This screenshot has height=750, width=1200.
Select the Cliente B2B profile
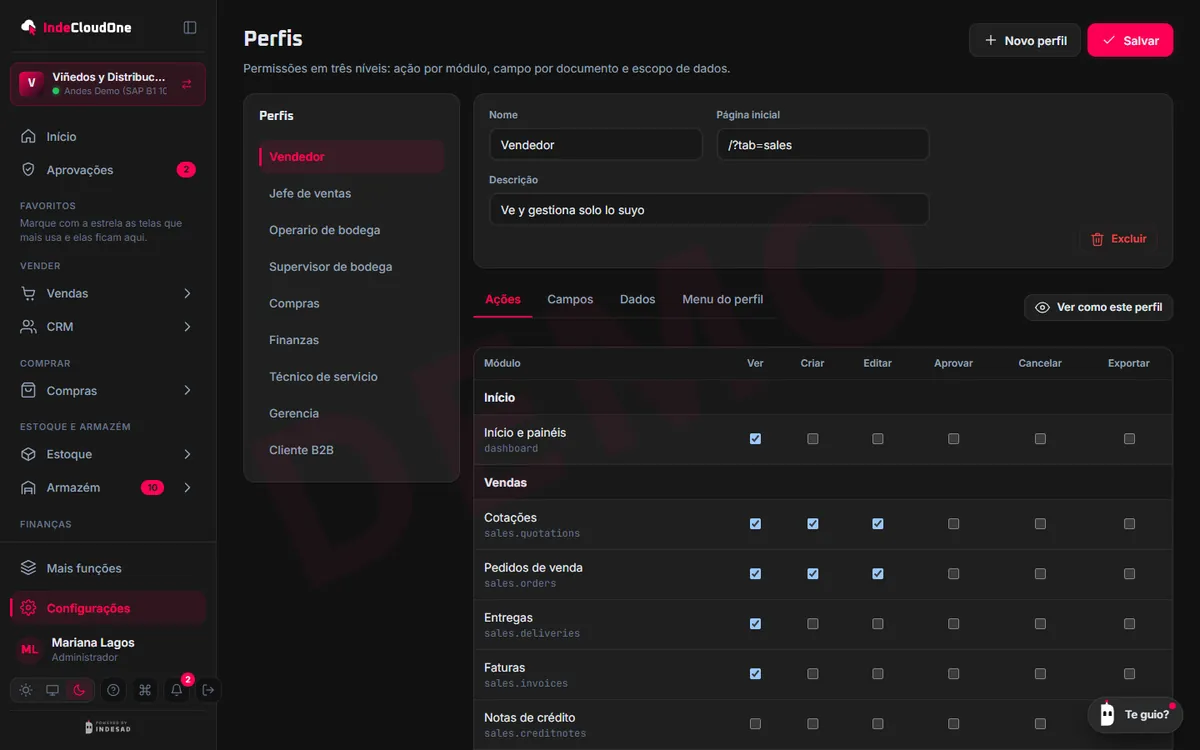pyautogui.click(x=352, y=451)
